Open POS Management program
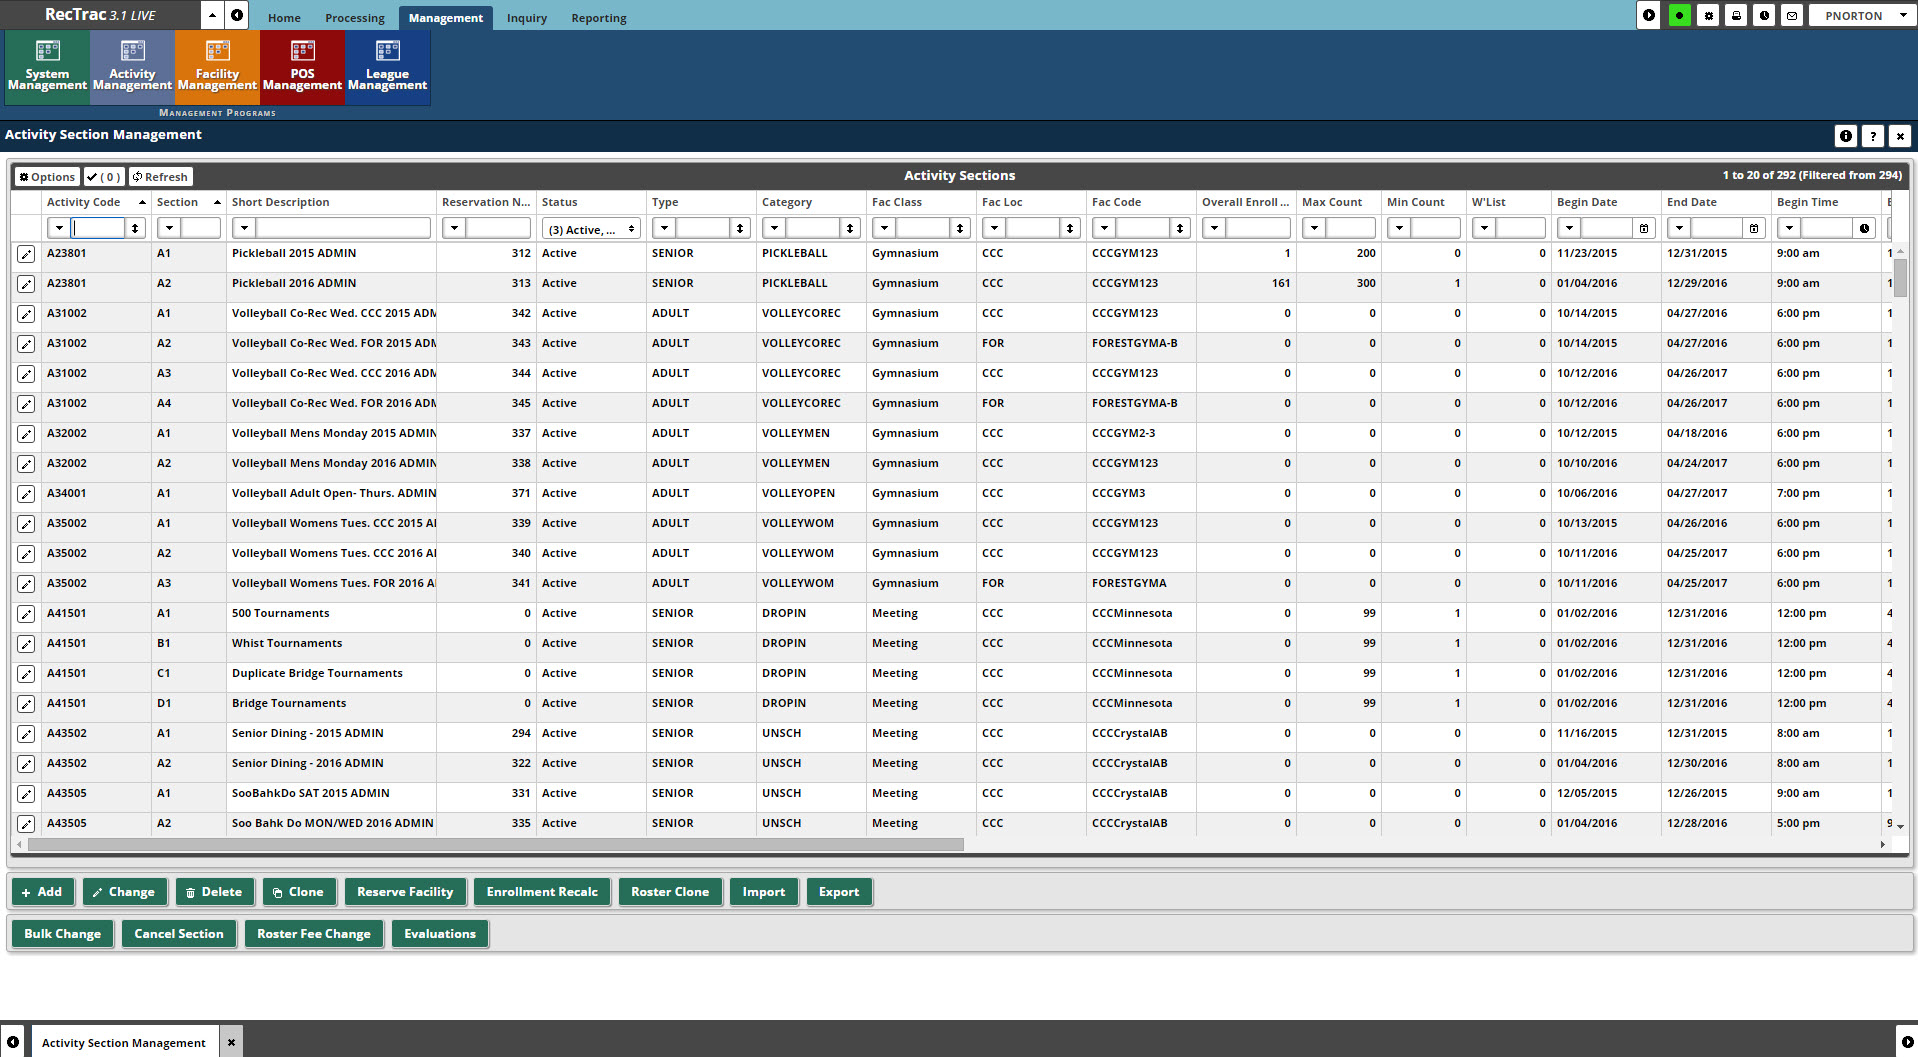The height and width of the screenshot is (1057, 1918). [x=302, y=67]
